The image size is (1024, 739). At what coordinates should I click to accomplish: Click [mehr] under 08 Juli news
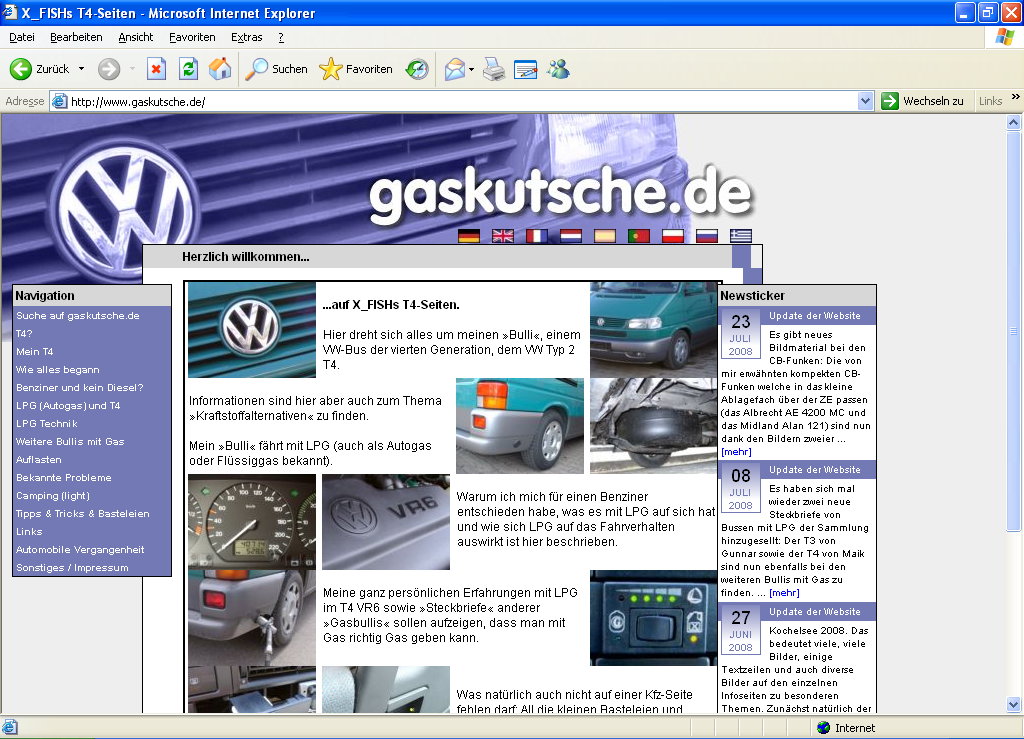(784, 593)
